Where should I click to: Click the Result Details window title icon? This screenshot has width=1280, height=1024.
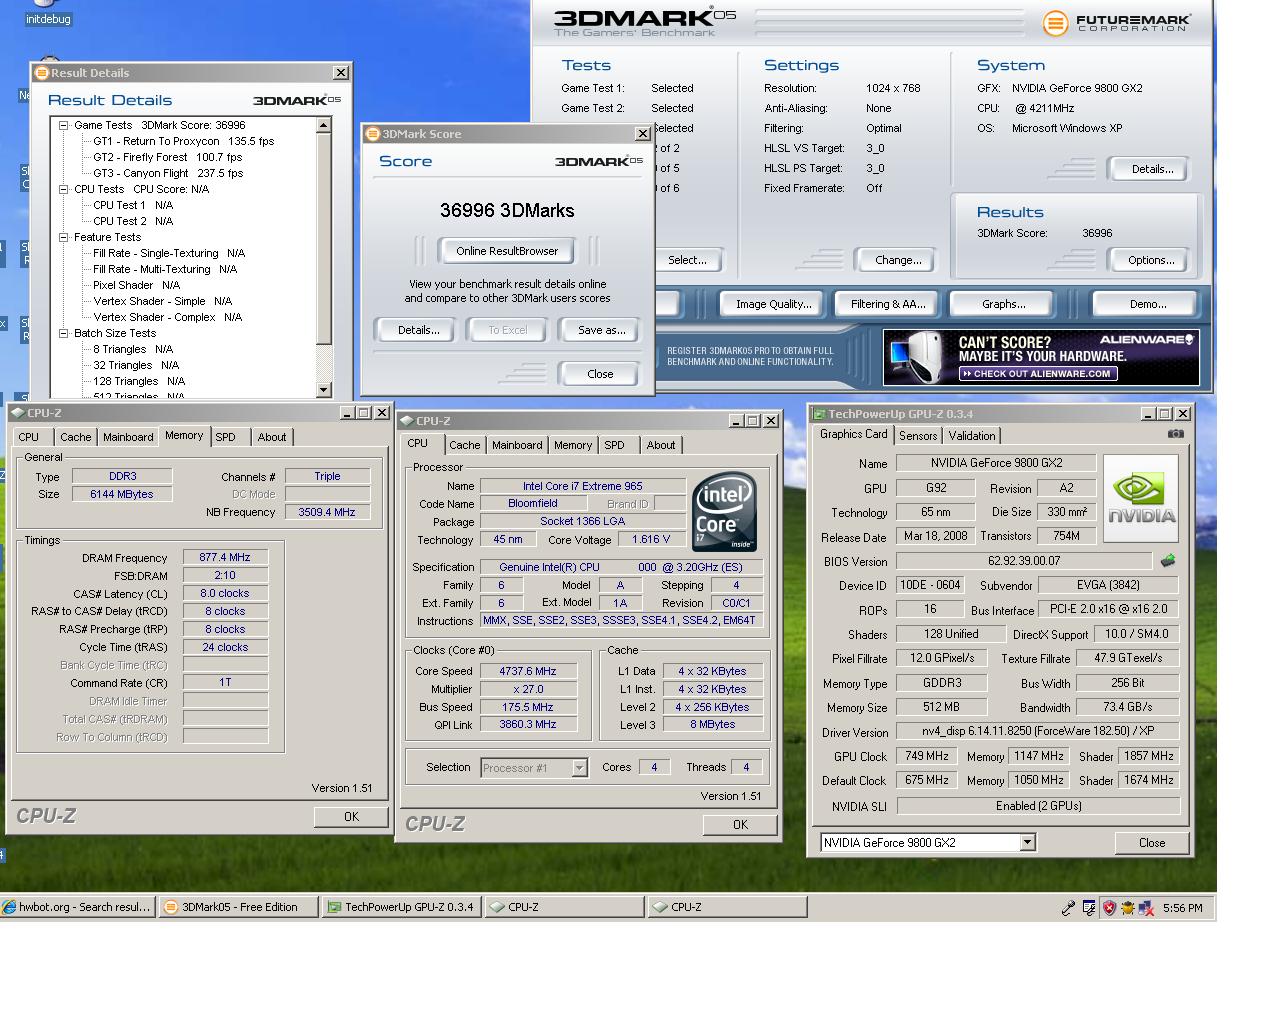(42, 73)
